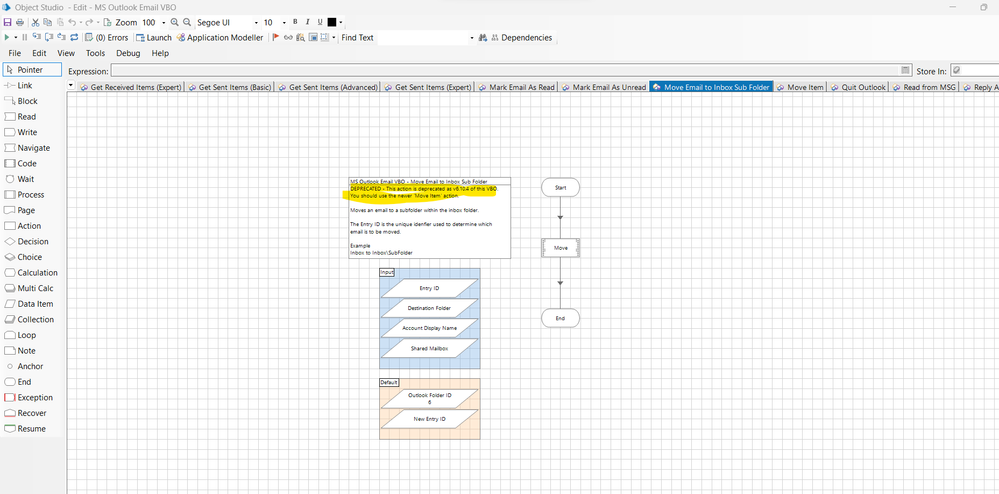Click the (0) Errors button
Viewport: 999px width, 494px height.
pos(107,38)
